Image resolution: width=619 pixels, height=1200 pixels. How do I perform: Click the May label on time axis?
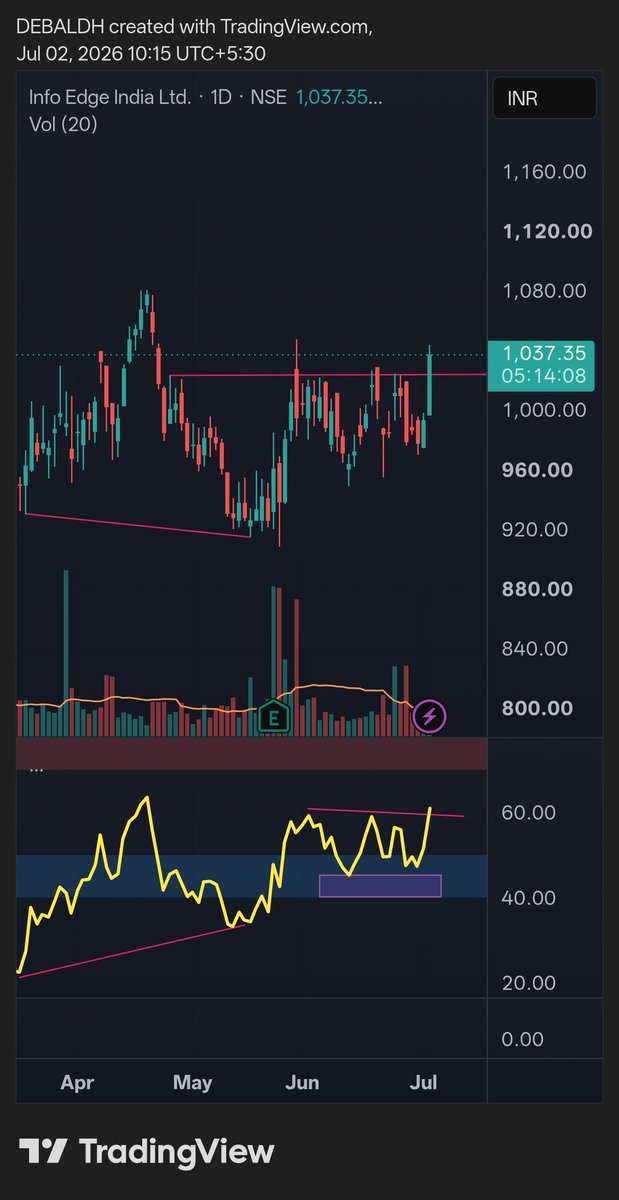pos(193,1082)
